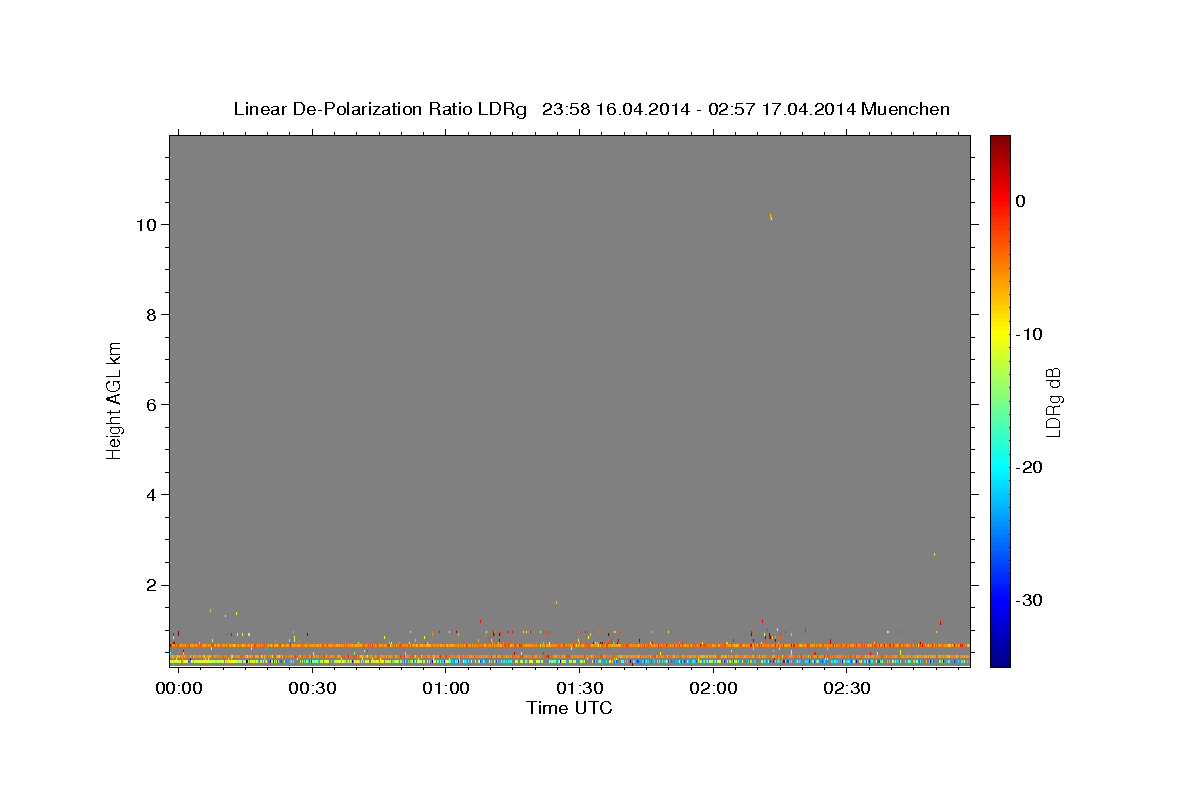Click the colorbar at the -10 dB yellow level
The height and width of the screenshot is (800, 1200).
coord(999,334)
